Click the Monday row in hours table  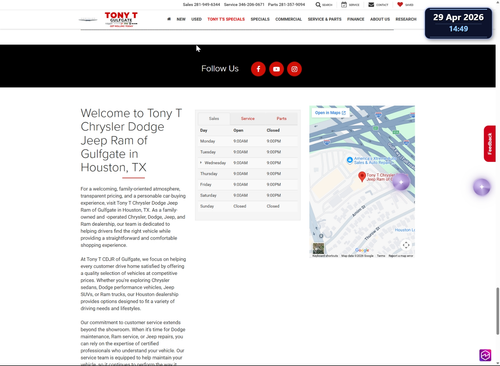click(248, 141)
